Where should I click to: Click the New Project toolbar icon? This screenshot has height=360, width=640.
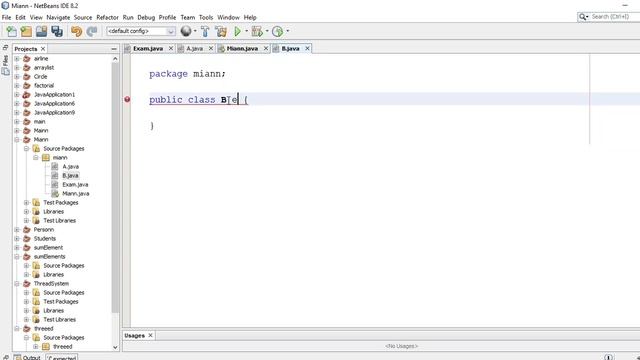[x=26, y=31]
